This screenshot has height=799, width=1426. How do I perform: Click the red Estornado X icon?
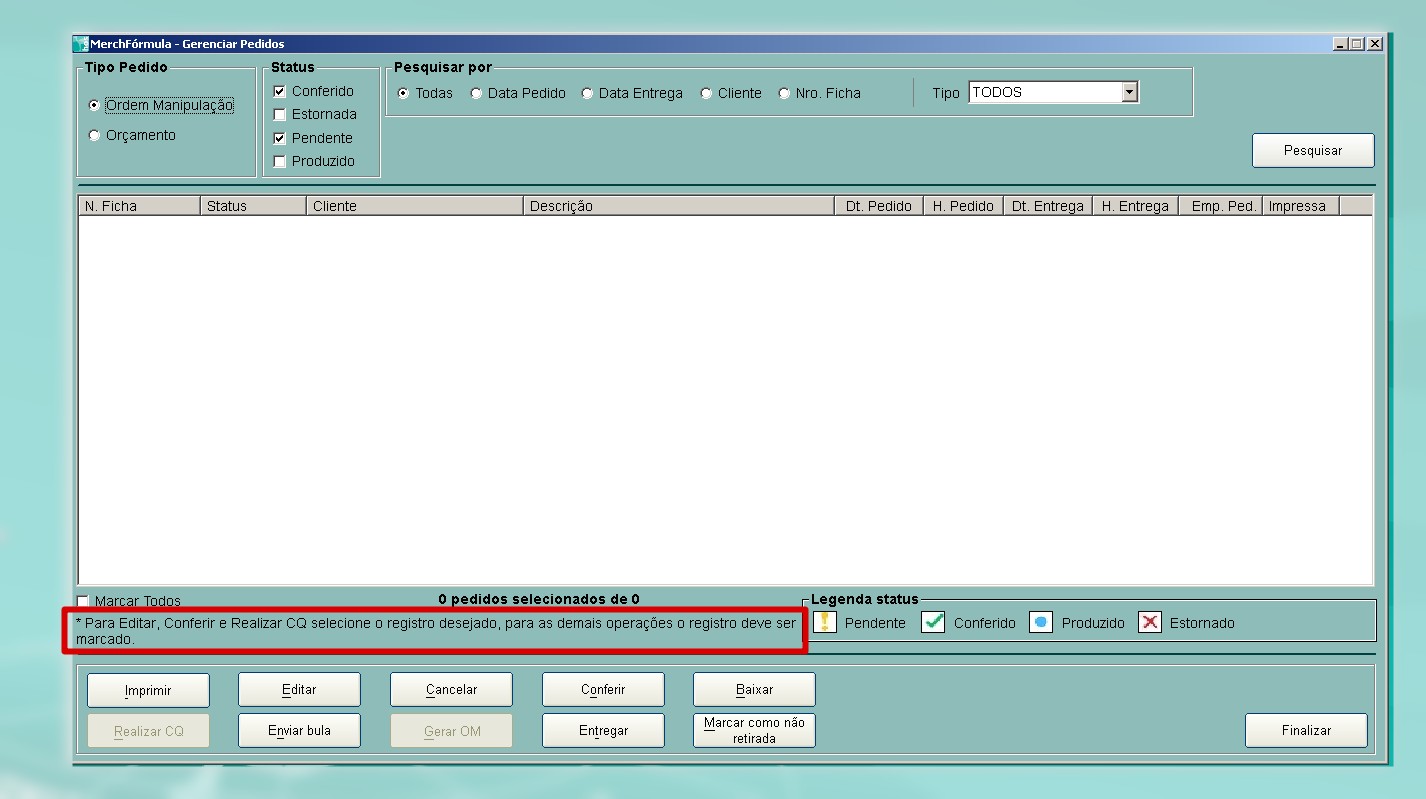pyautogui.click(x=1150, y=623)
